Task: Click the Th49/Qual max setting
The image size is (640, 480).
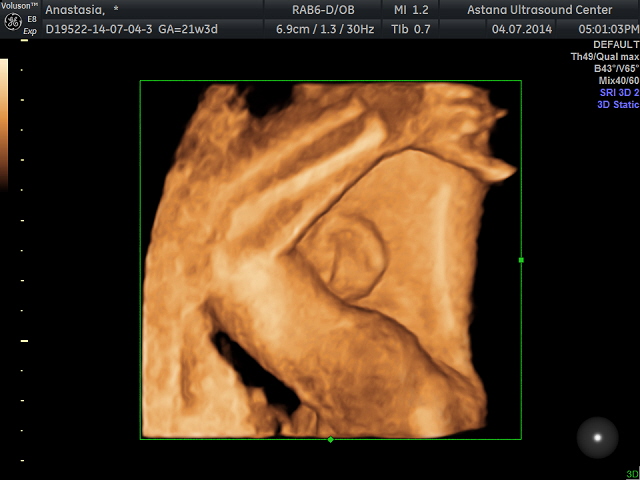Action: 604,57
